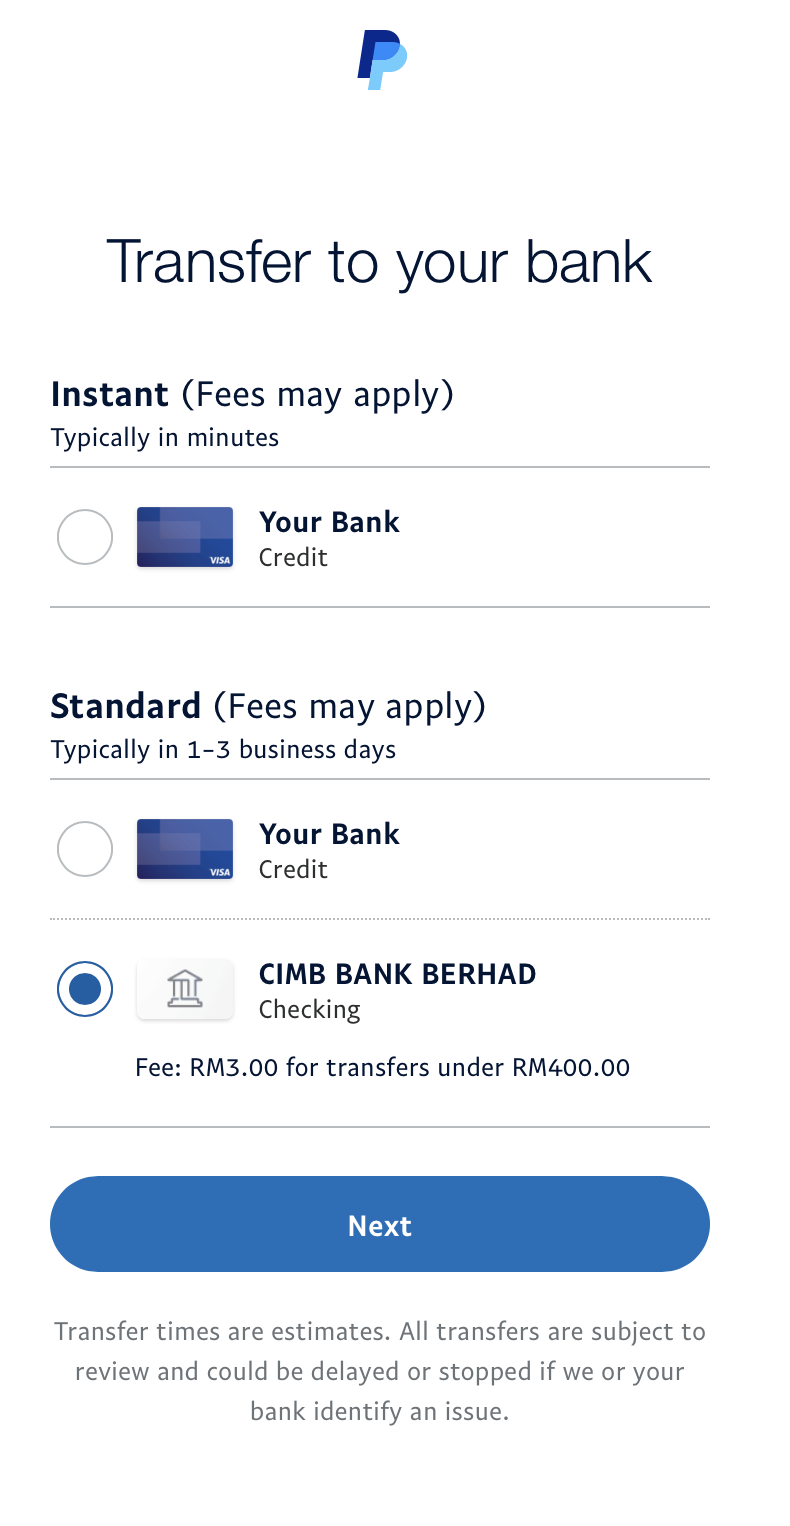Viewport: 790px width, 1526px height.
Task: Click the Typically in 1-3 business days text
Action: [x=223, y=750]
